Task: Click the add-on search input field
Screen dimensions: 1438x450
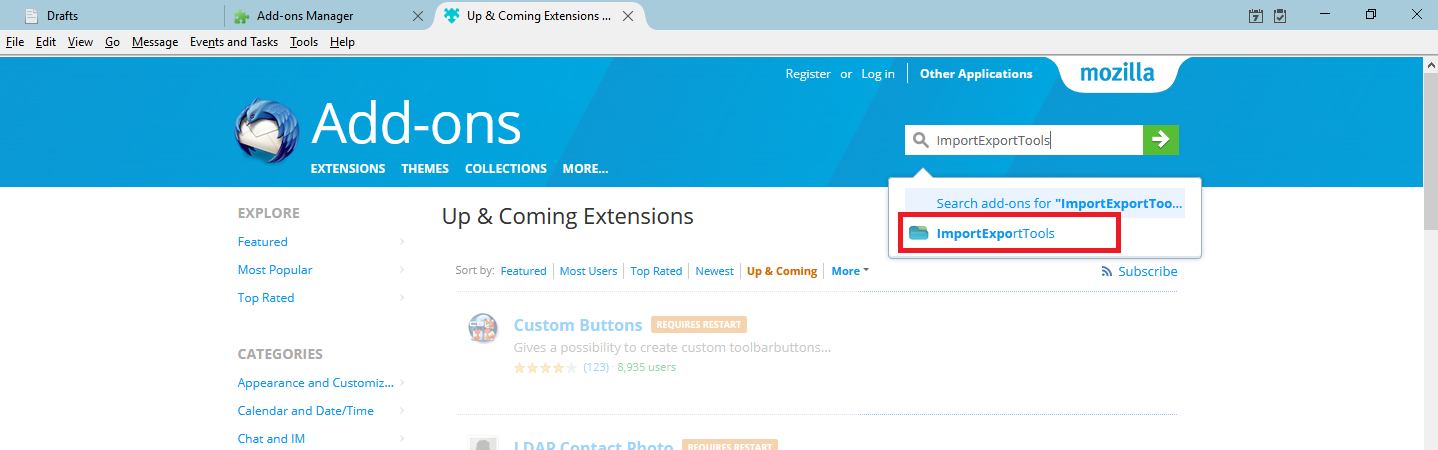Action: coord(1035,141)
